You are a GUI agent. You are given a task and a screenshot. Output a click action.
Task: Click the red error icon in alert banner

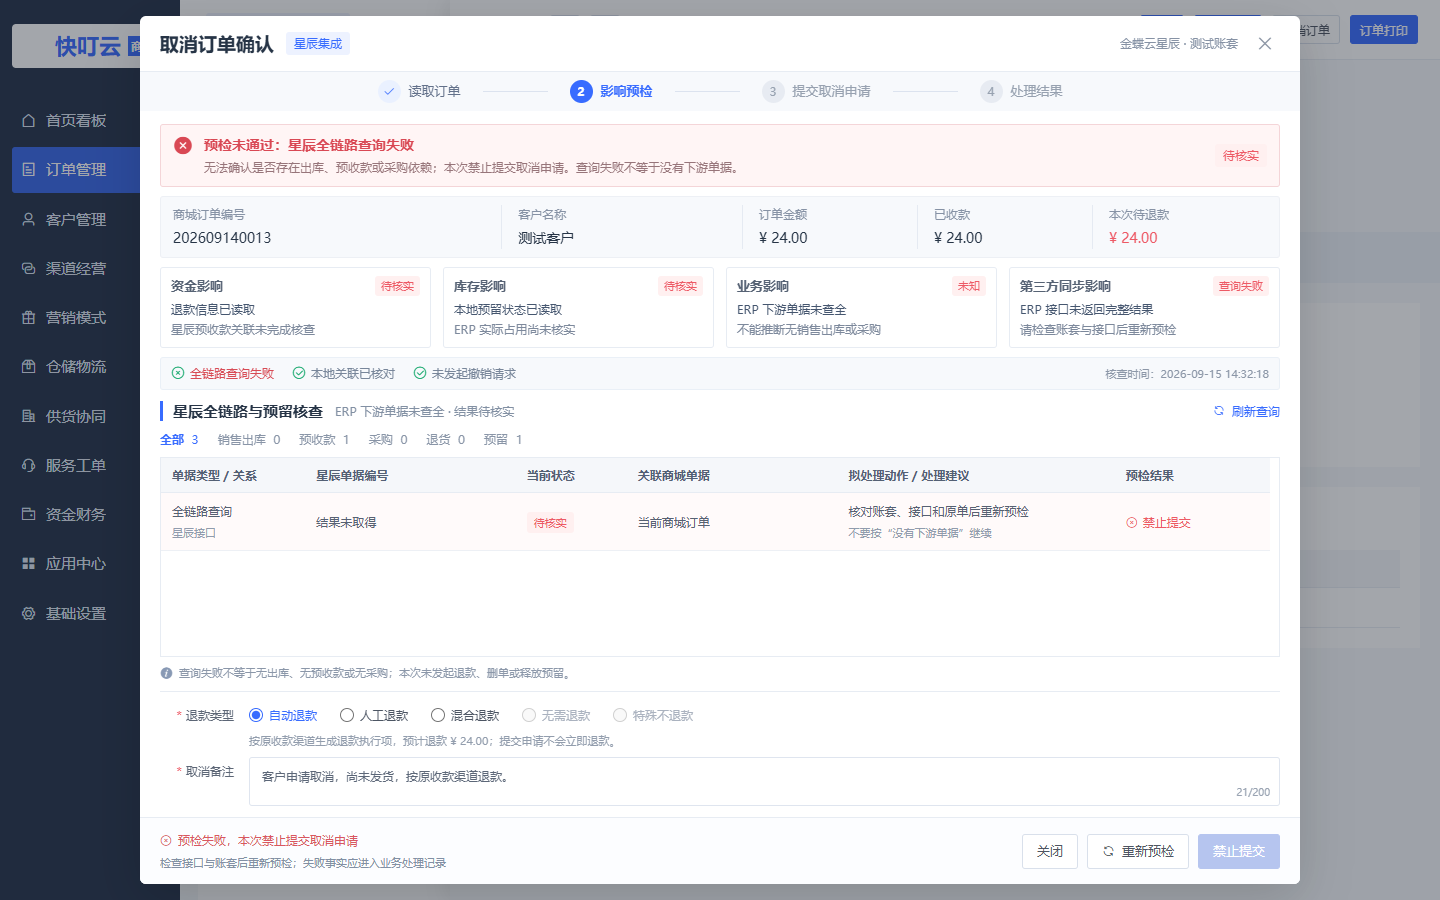pyautogui.click(x=183, y=145)
